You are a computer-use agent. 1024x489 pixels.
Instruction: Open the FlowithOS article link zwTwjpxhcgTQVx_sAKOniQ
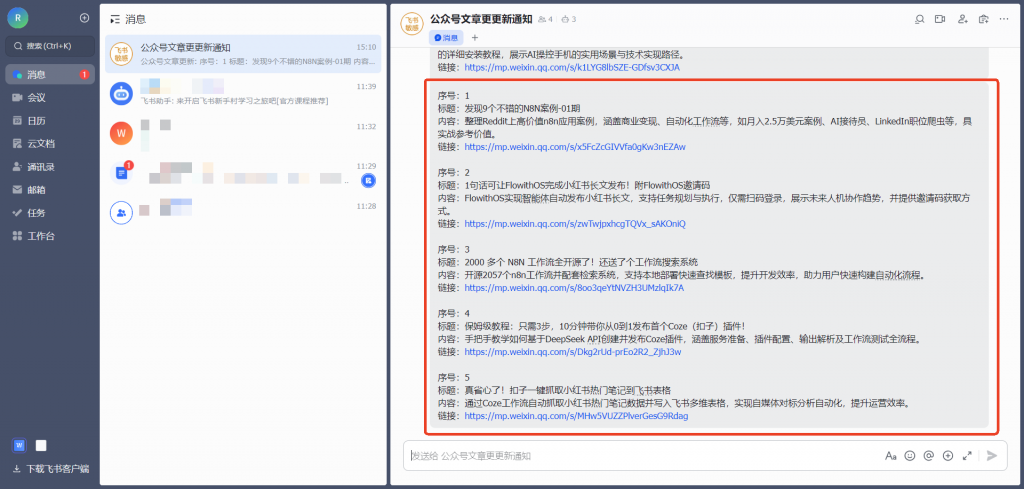(575, 224)
